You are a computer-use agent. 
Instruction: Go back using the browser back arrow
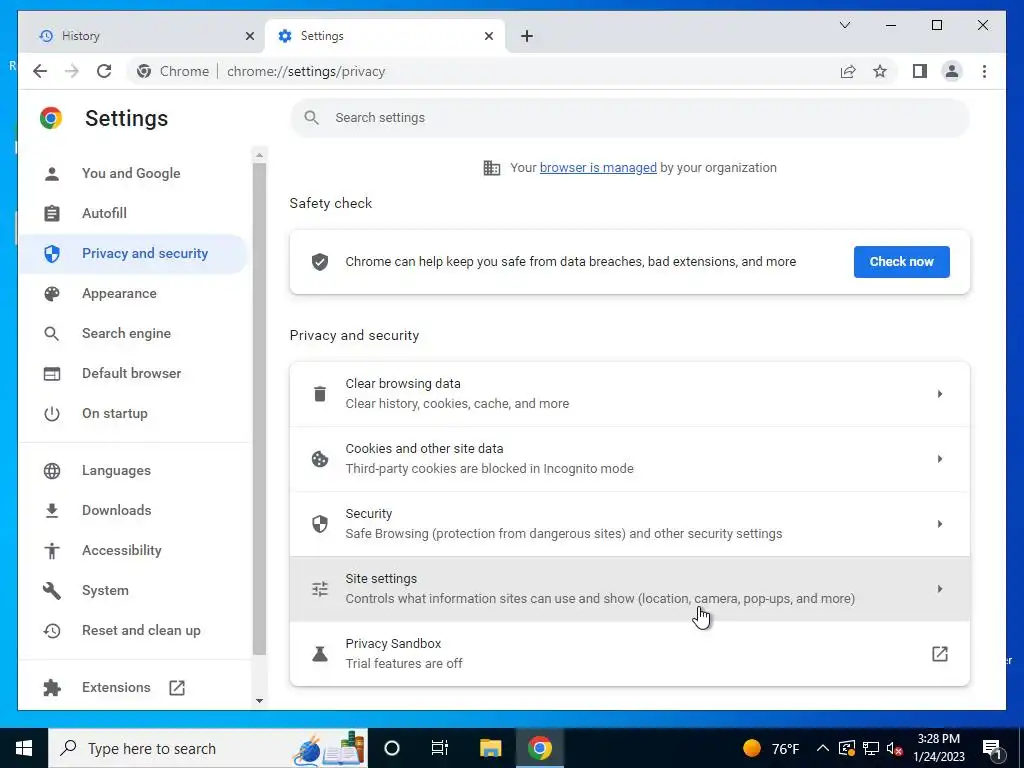[x=40, y=71]
